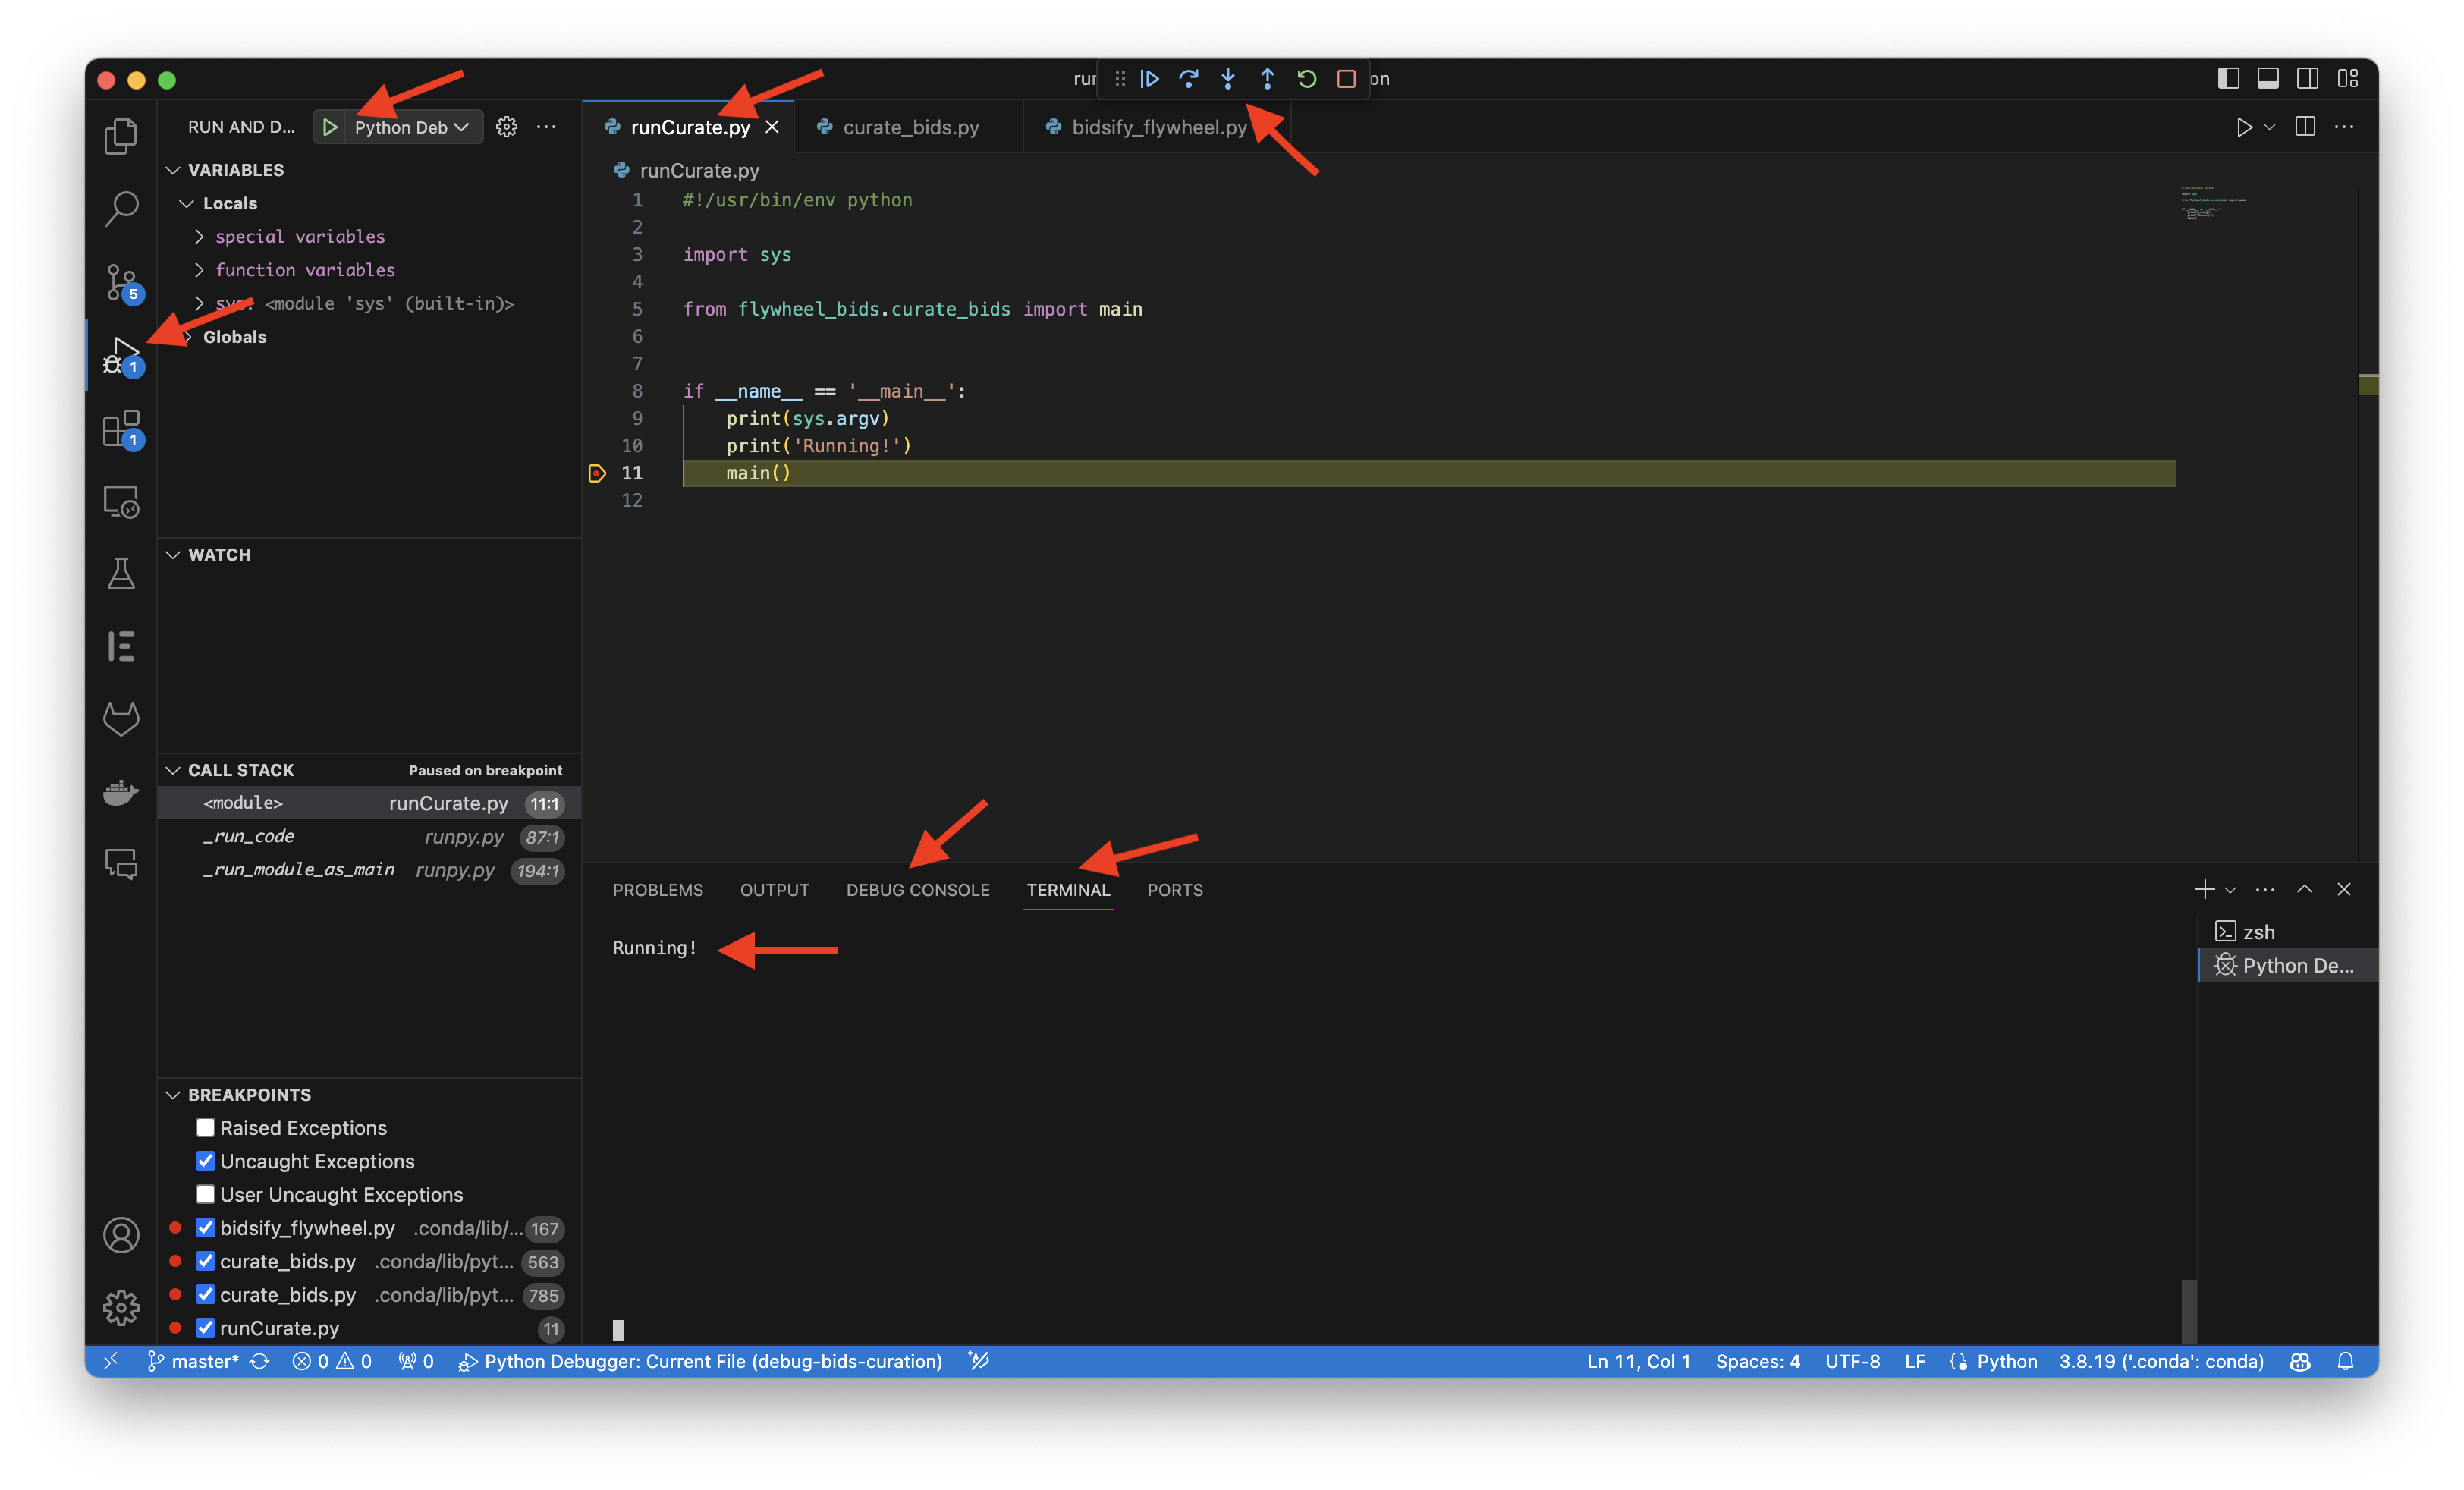Click Step Into in debug toolbar

tap(1228, 79)
